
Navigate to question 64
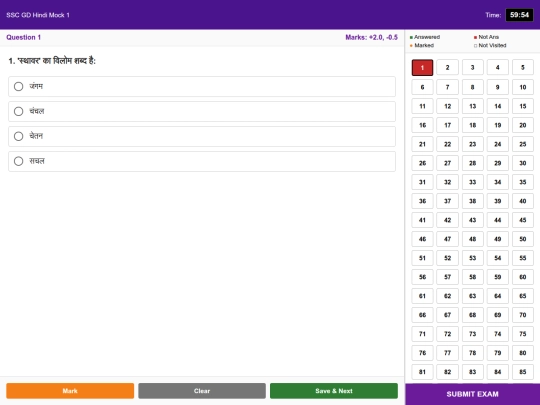pyautogui.click(x=498, y=295)
